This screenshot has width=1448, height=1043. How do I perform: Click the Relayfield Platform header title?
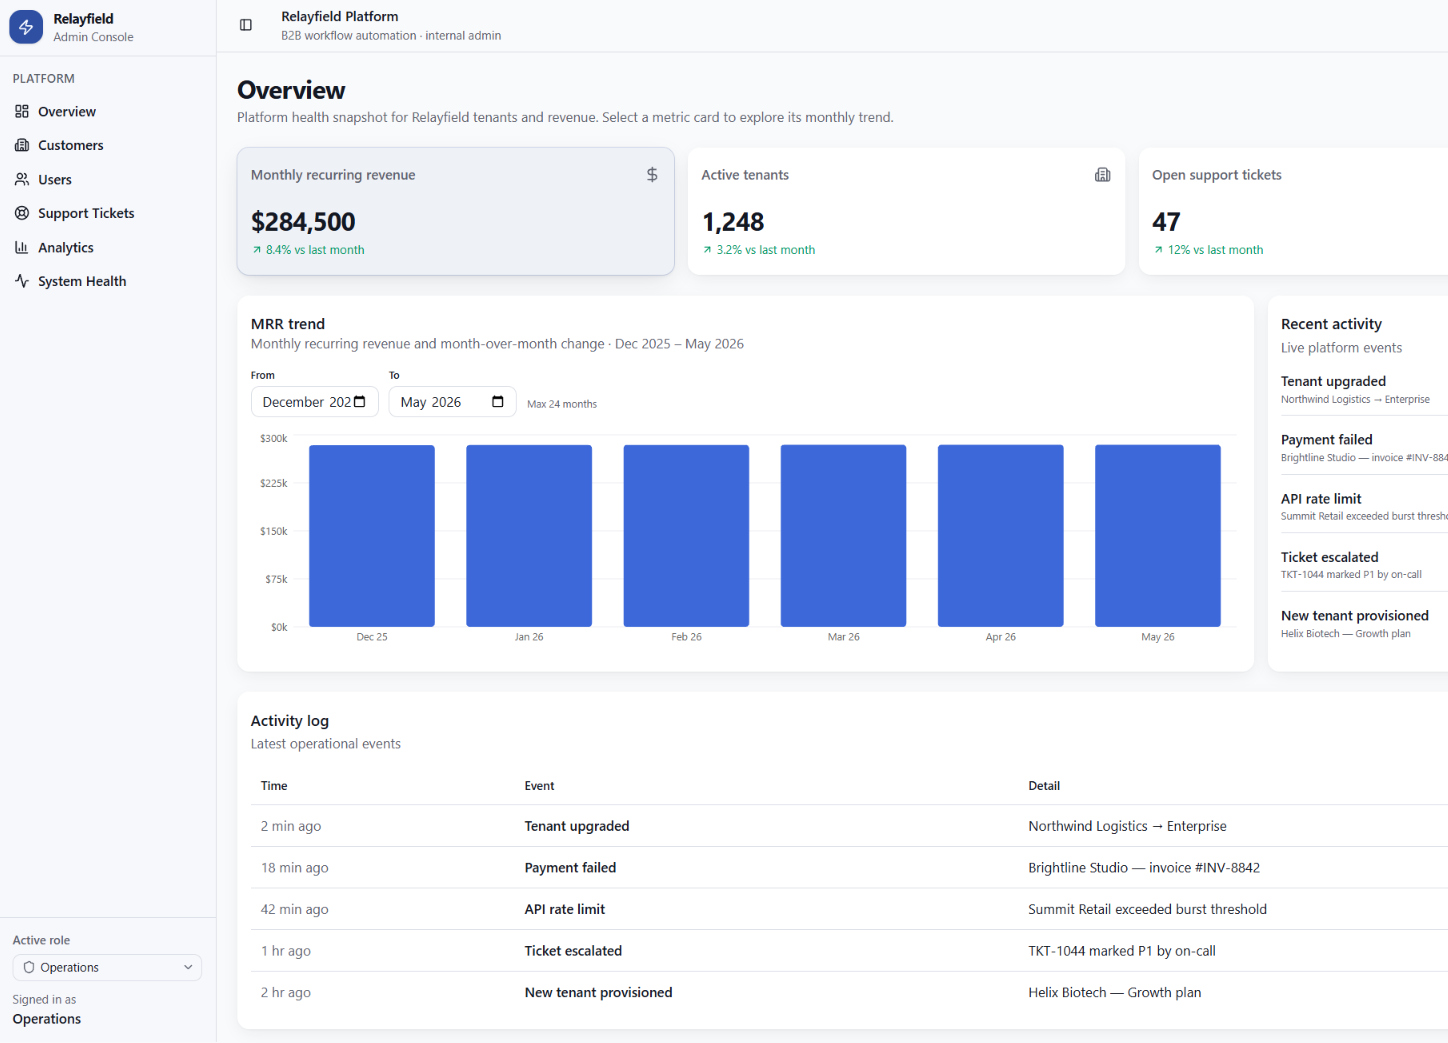[340, 16]
